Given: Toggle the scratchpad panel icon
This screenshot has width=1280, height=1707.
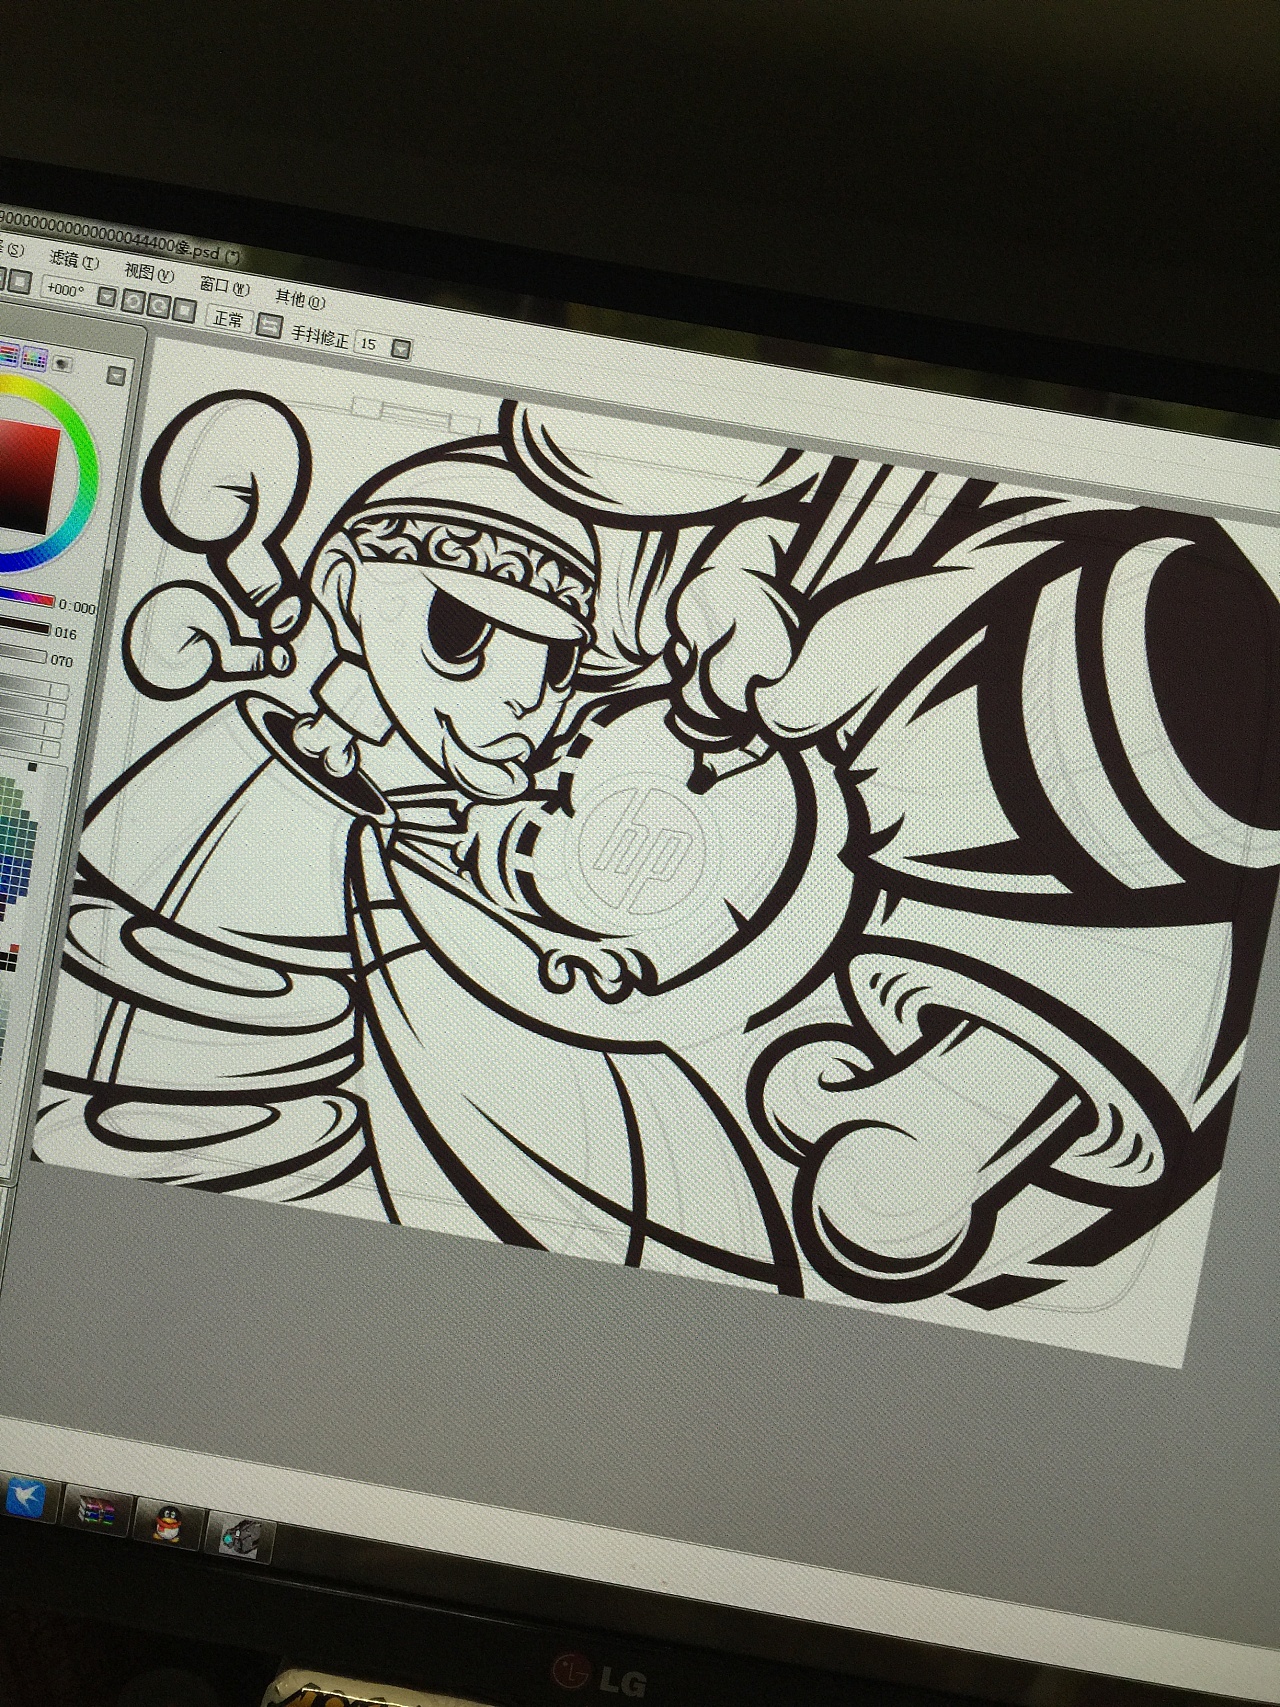Looking at the screenshot, I should point(62,363).
